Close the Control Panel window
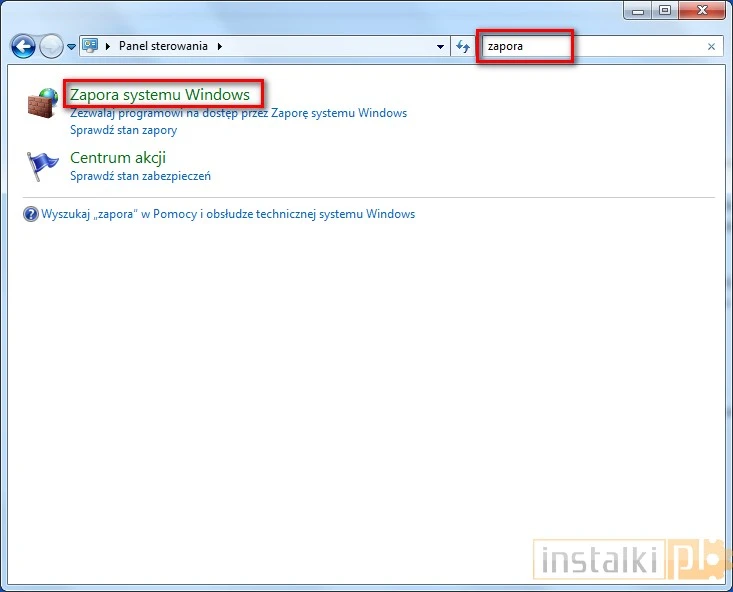Viewport: 733px width, 592px height. coord(702,10)
